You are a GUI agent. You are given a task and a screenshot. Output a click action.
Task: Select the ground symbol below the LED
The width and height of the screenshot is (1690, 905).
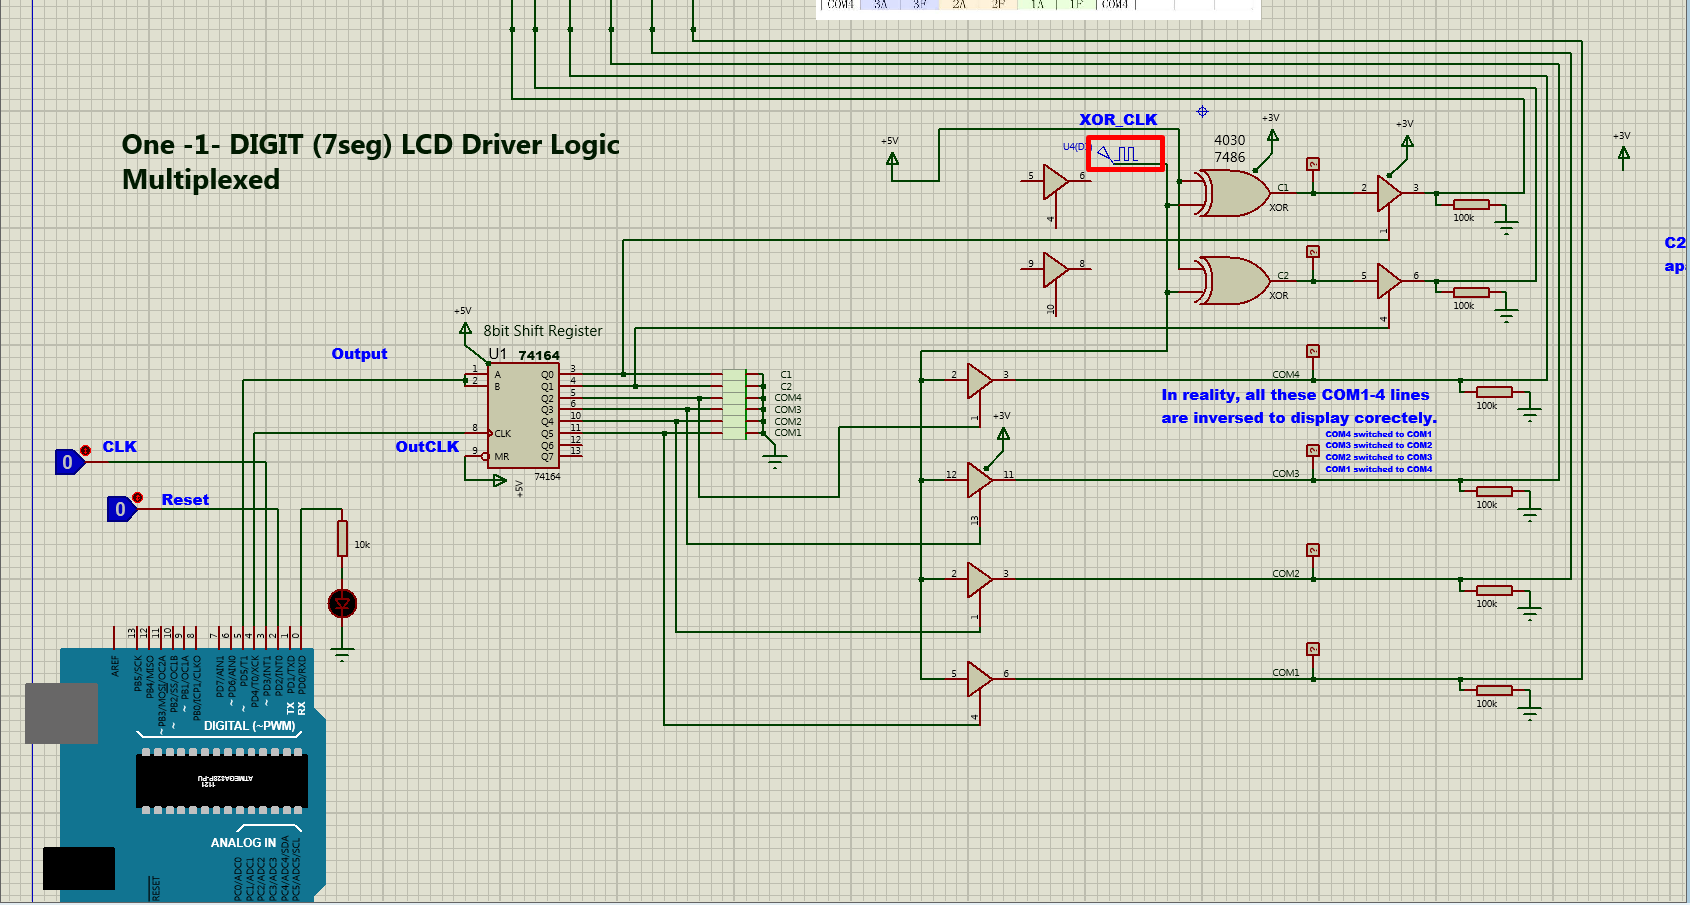pos(342,656)
